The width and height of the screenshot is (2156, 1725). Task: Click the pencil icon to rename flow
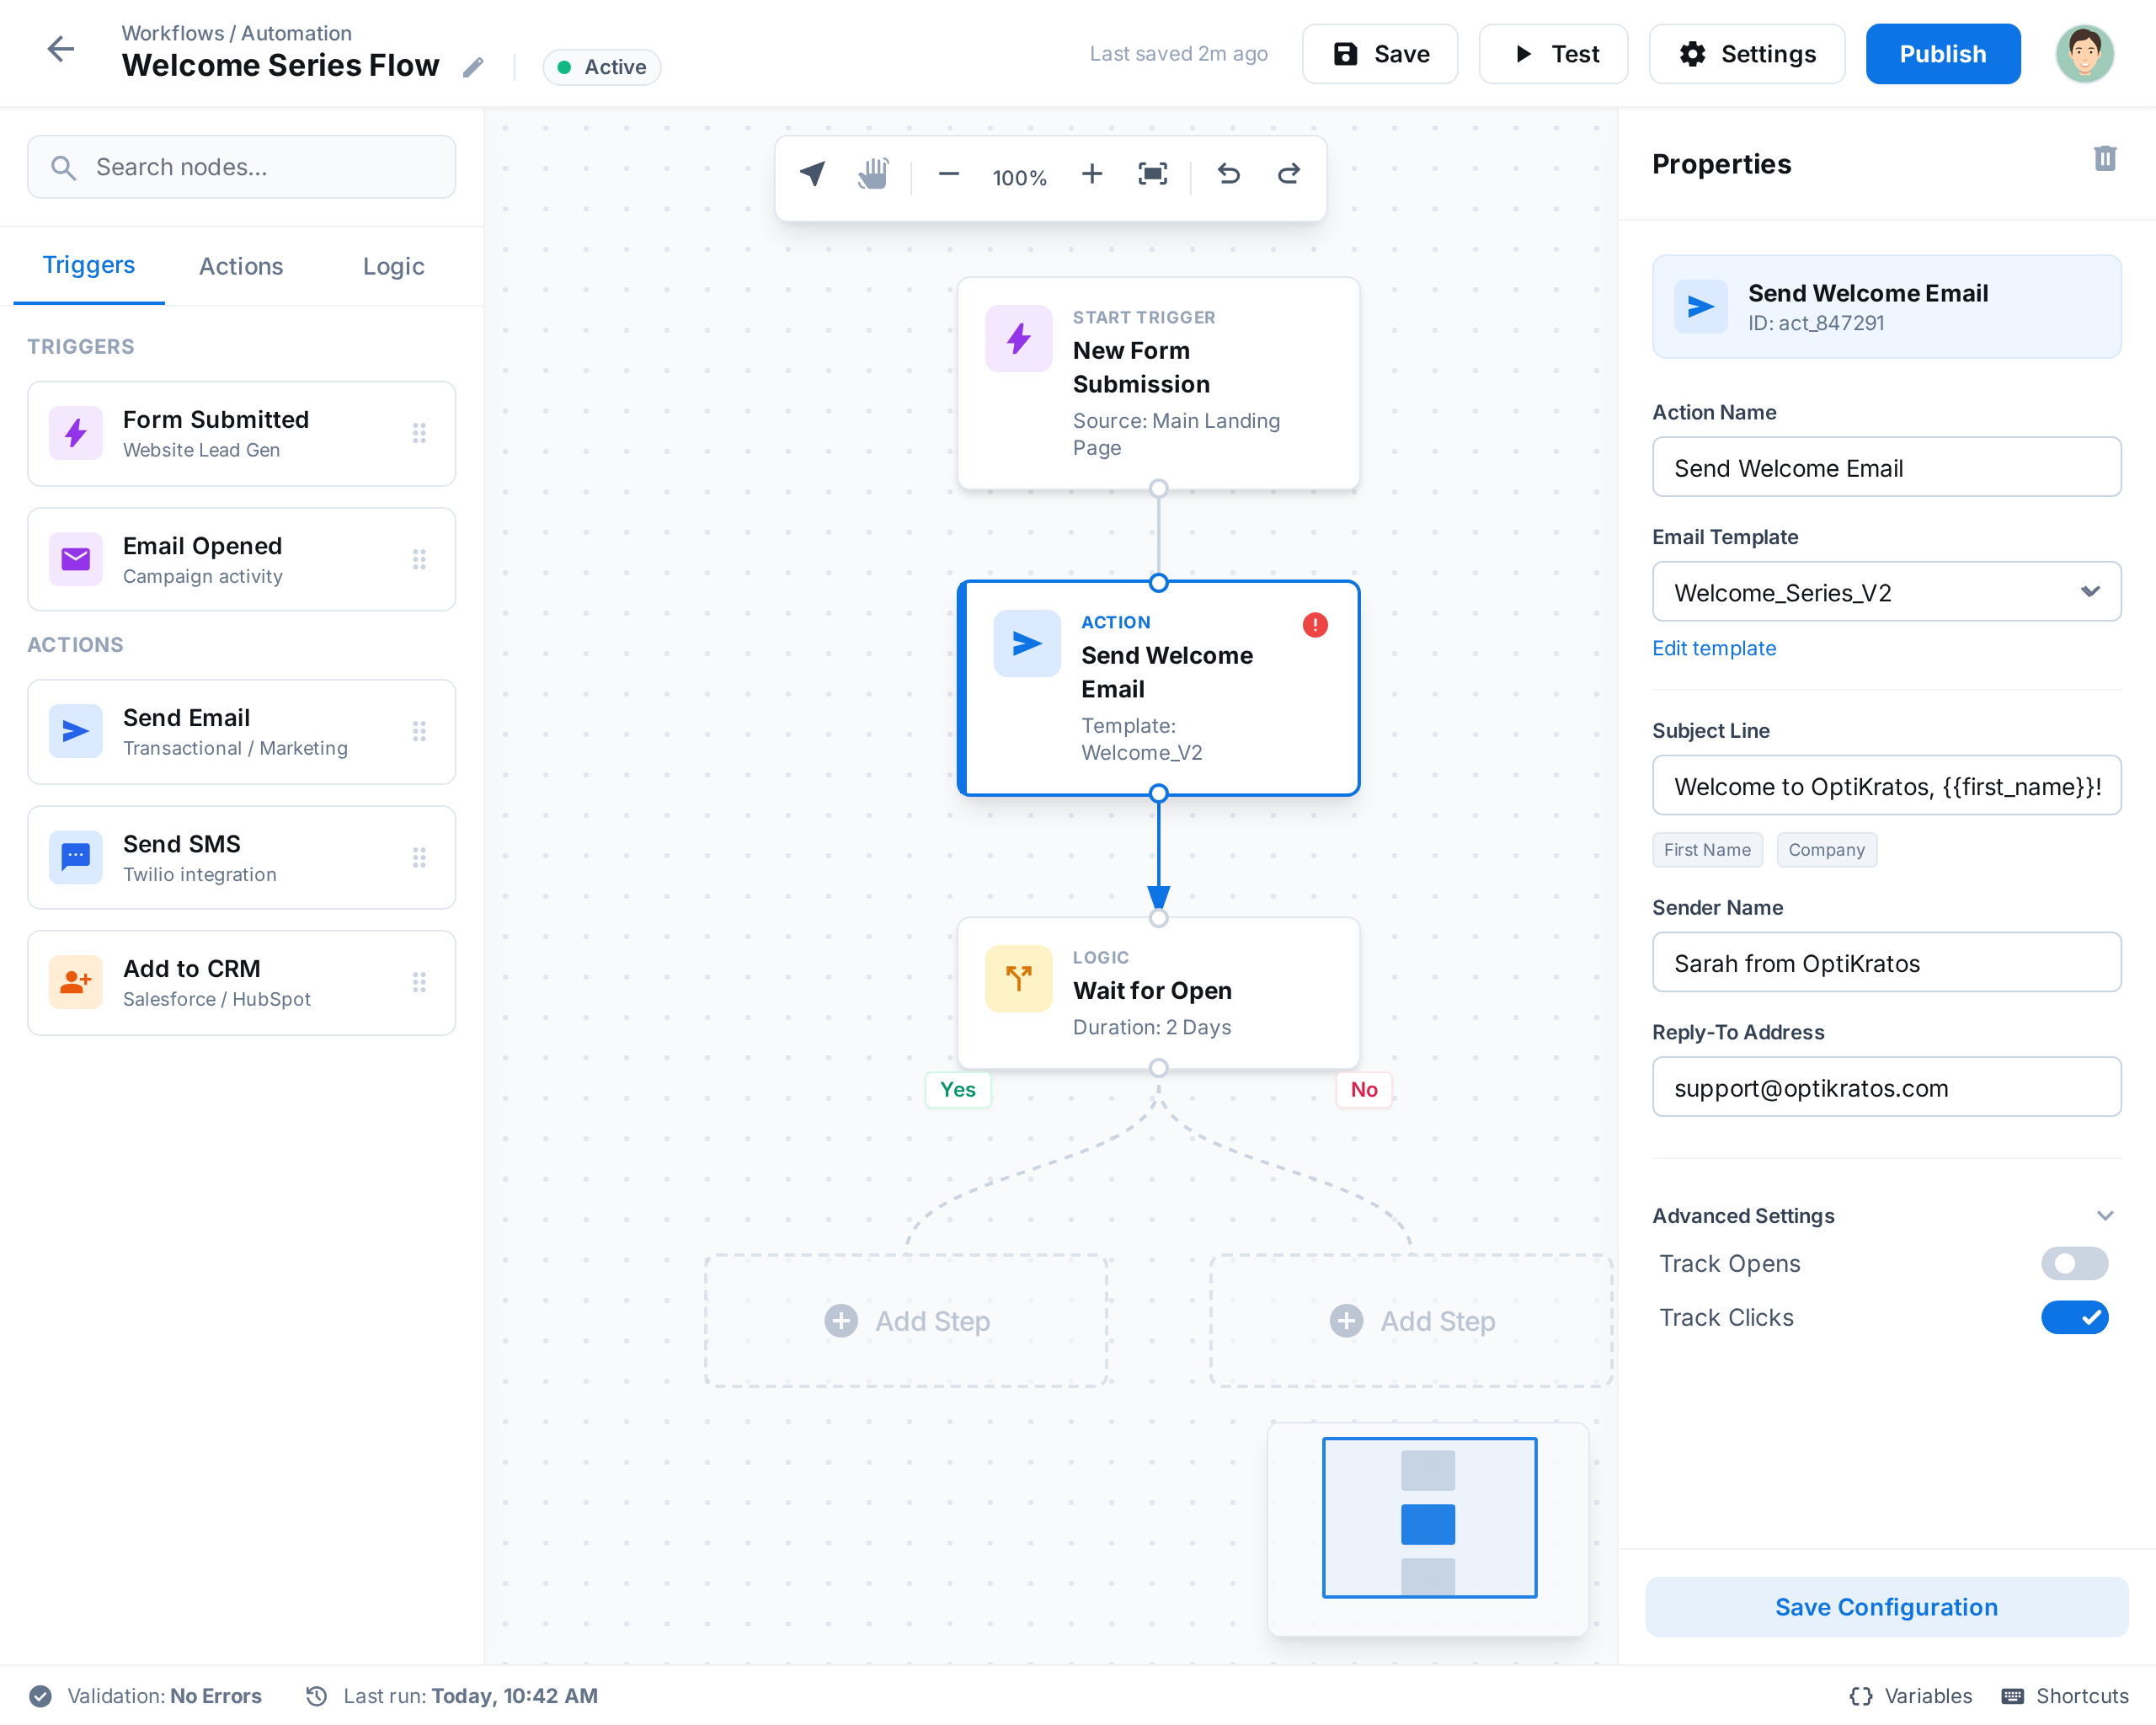473,67
